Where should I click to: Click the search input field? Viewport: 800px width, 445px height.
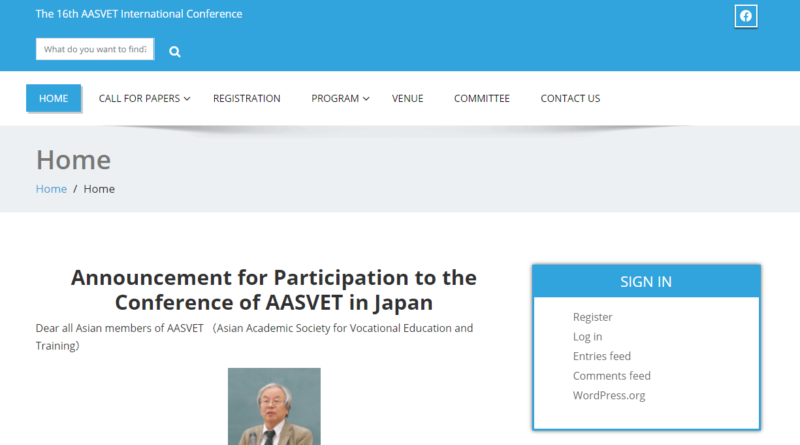(x=95, y=49)
